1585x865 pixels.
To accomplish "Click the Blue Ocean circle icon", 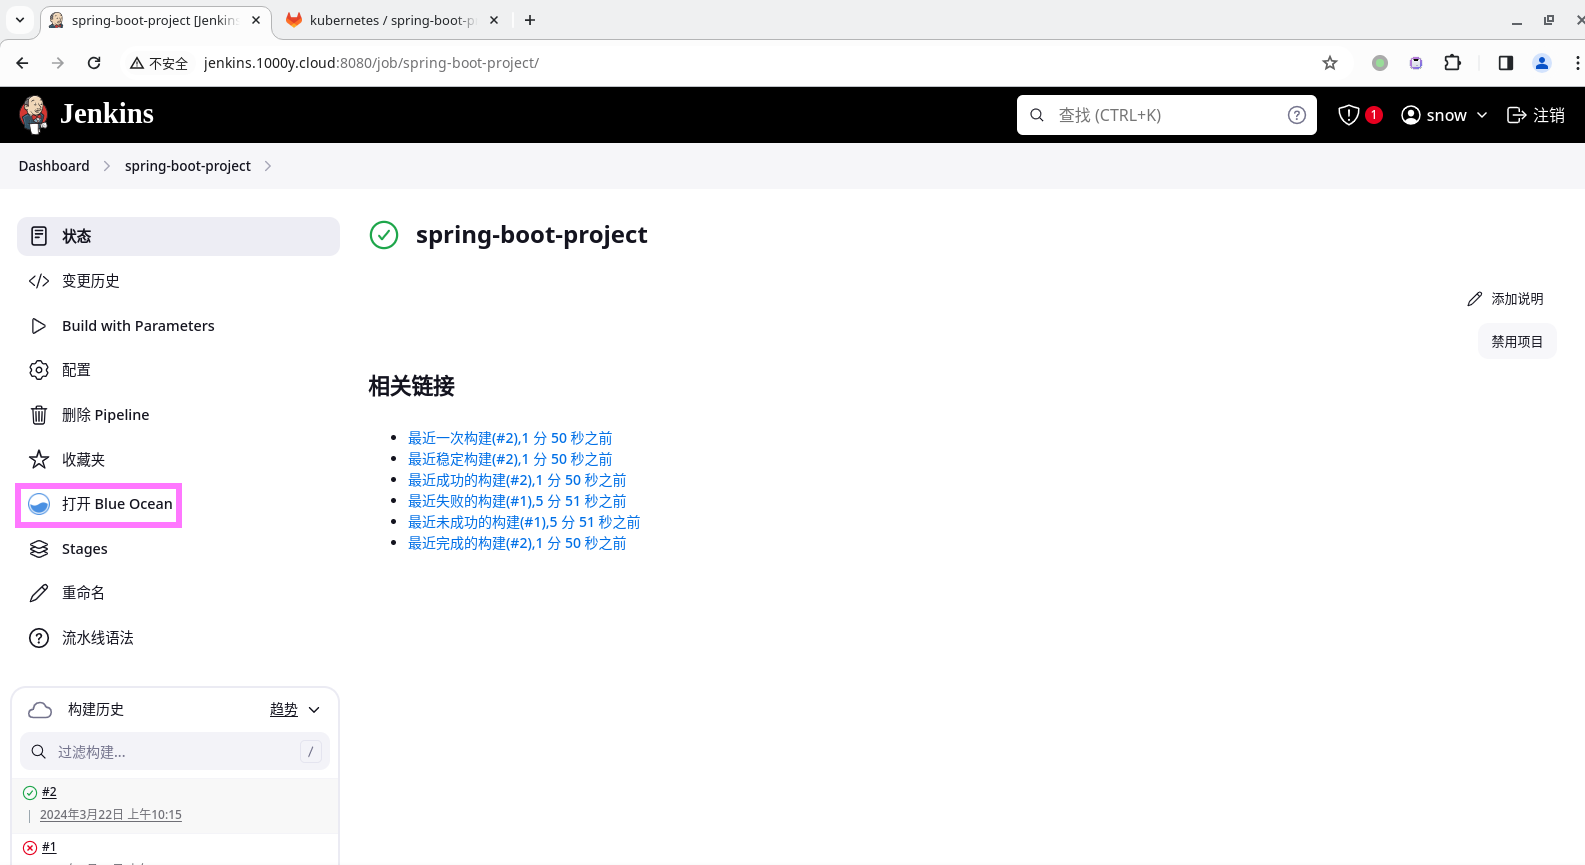I will coord(39,504).
